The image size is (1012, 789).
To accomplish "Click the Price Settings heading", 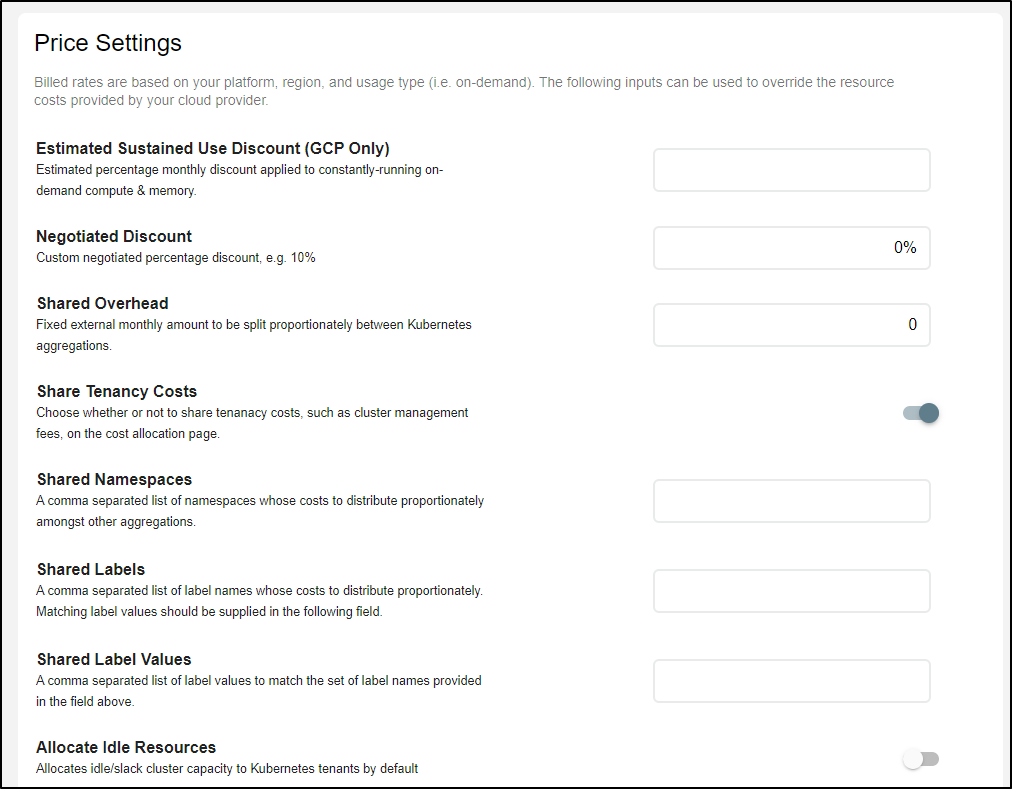I will tap(108, 43).
